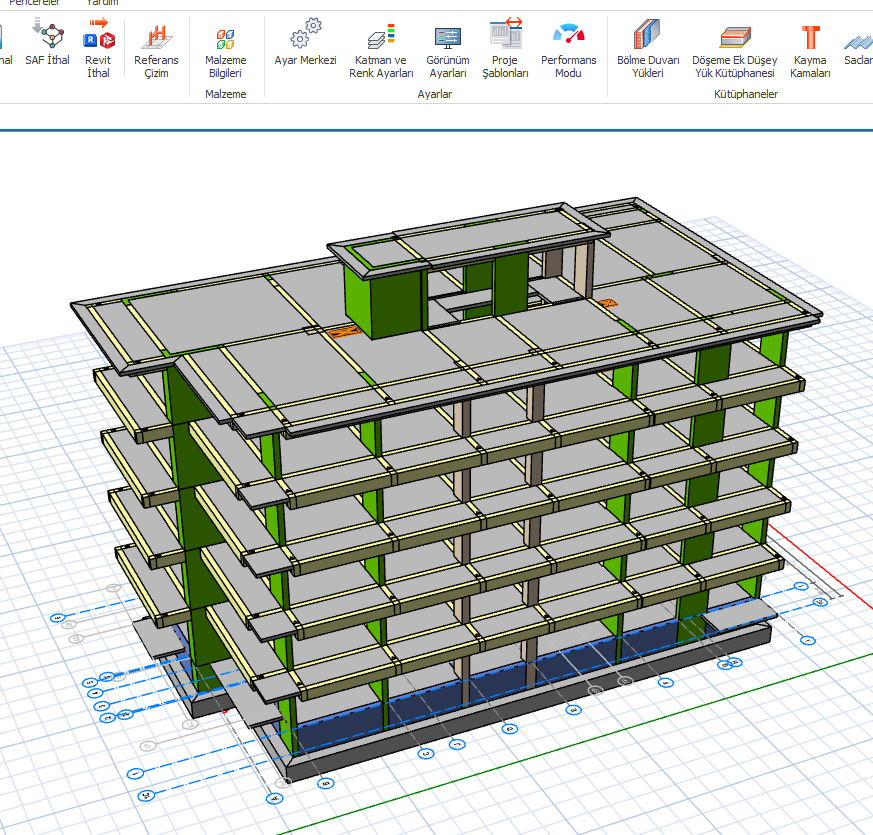The image size is (873, 835).
Task: Open the Ayar Merkezi settings center
Action: coord(305,37)
